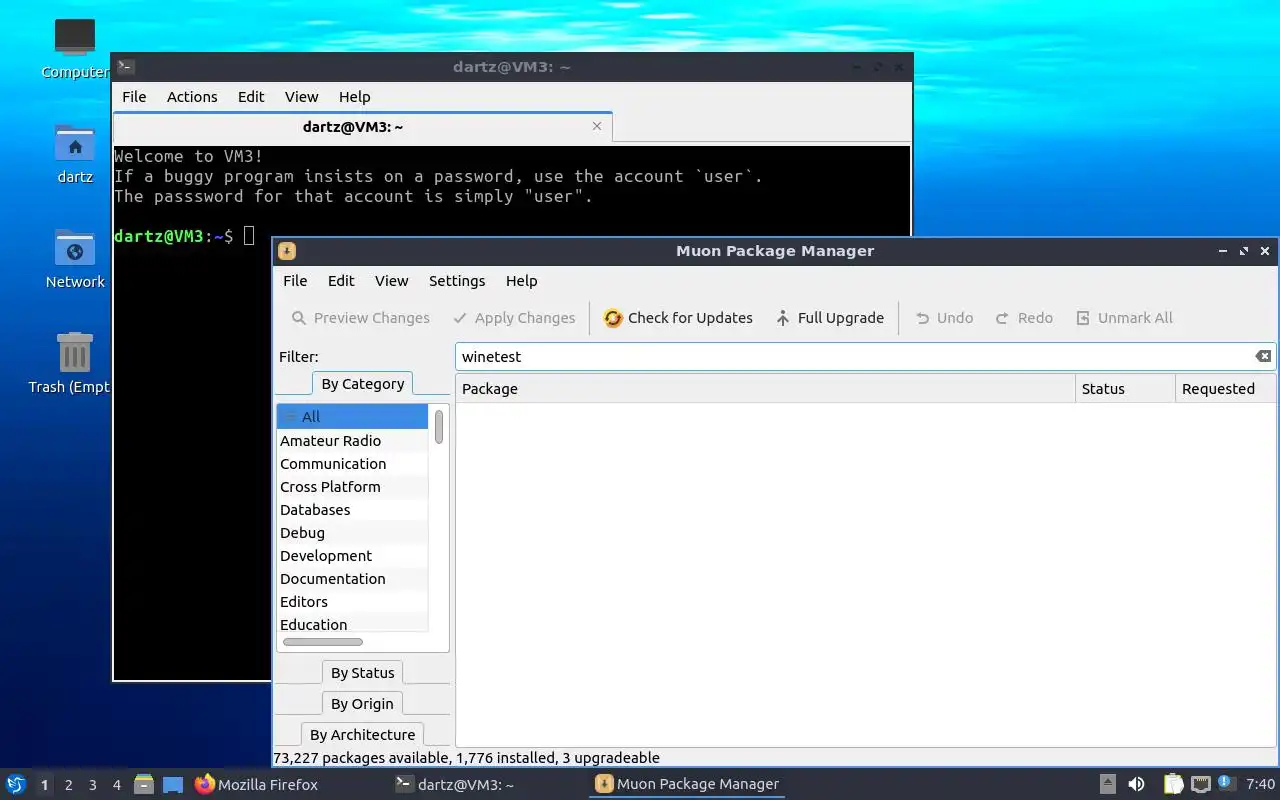Screen dimensions: 1280x800
Task: Select the Debug category
Action: click(352, 533)
